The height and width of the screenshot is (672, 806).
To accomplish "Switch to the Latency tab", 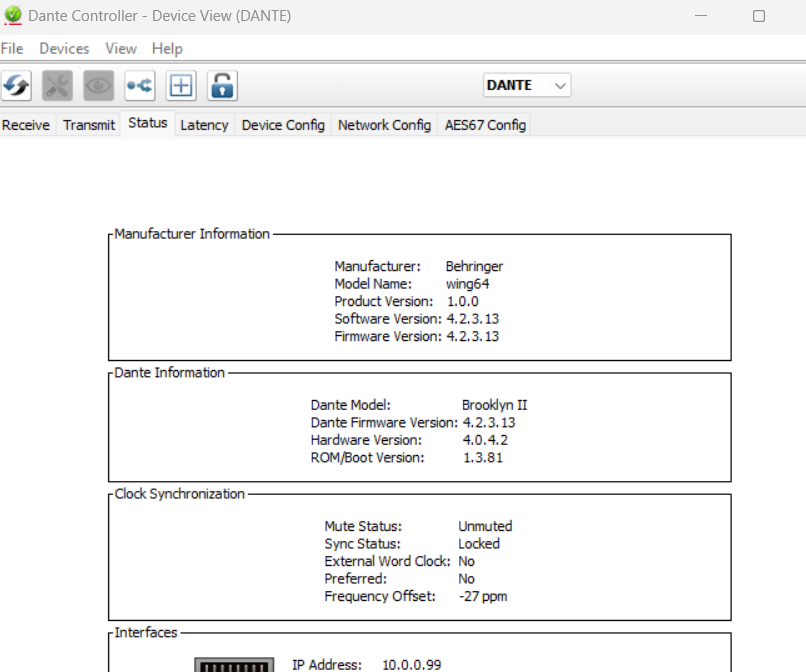I will 204,125.
